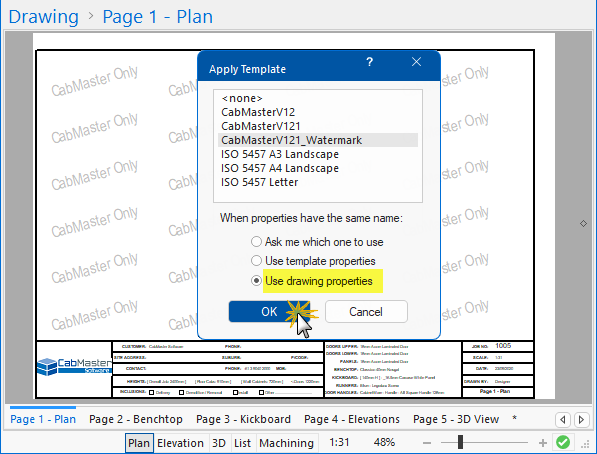
Task: Toggle Other checkbox in title block
Action: (261, 392)
